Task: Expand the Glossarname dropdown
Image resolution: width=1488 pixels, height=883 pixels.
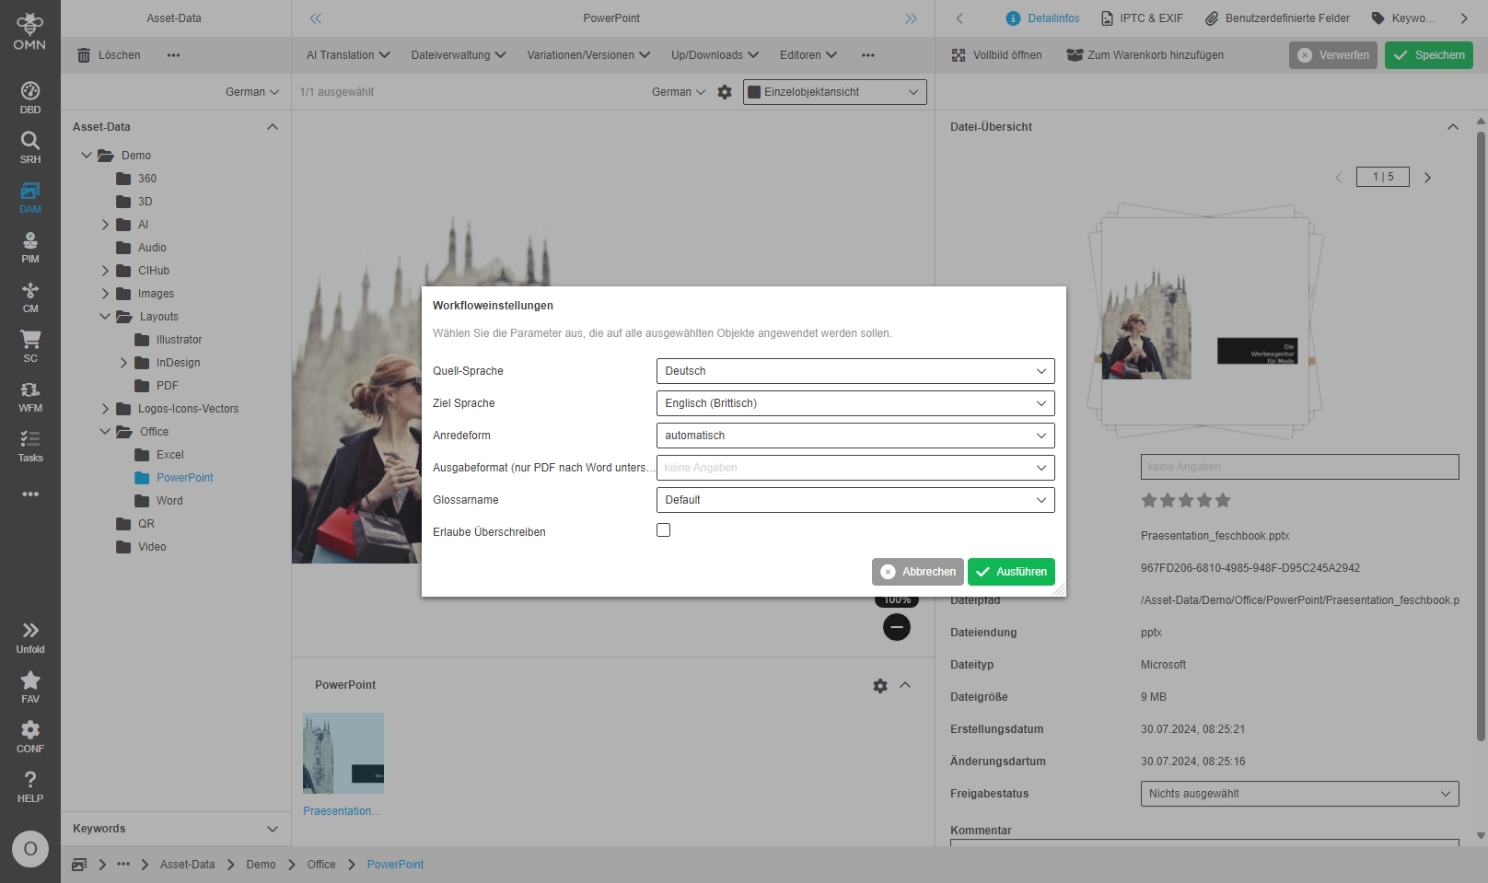Action: (x=854, y=500)
